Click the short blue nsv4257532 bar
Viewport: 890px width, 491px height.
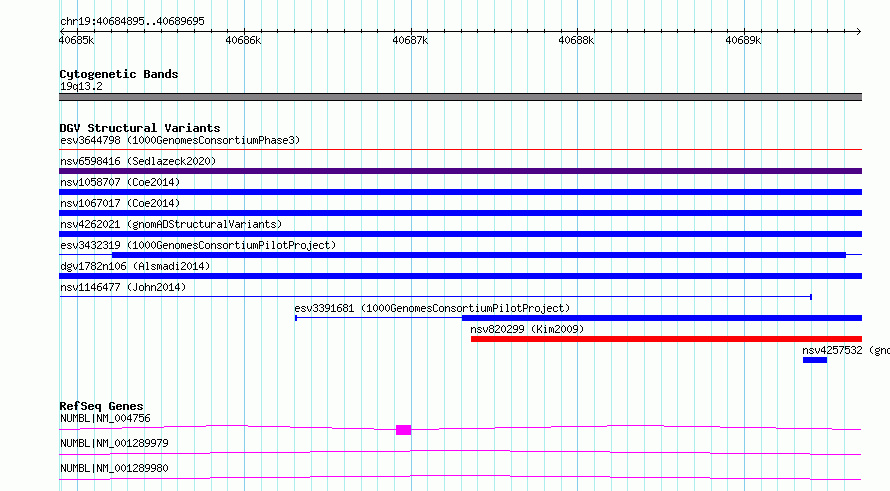pyautogui.click(x=815, y=360)
